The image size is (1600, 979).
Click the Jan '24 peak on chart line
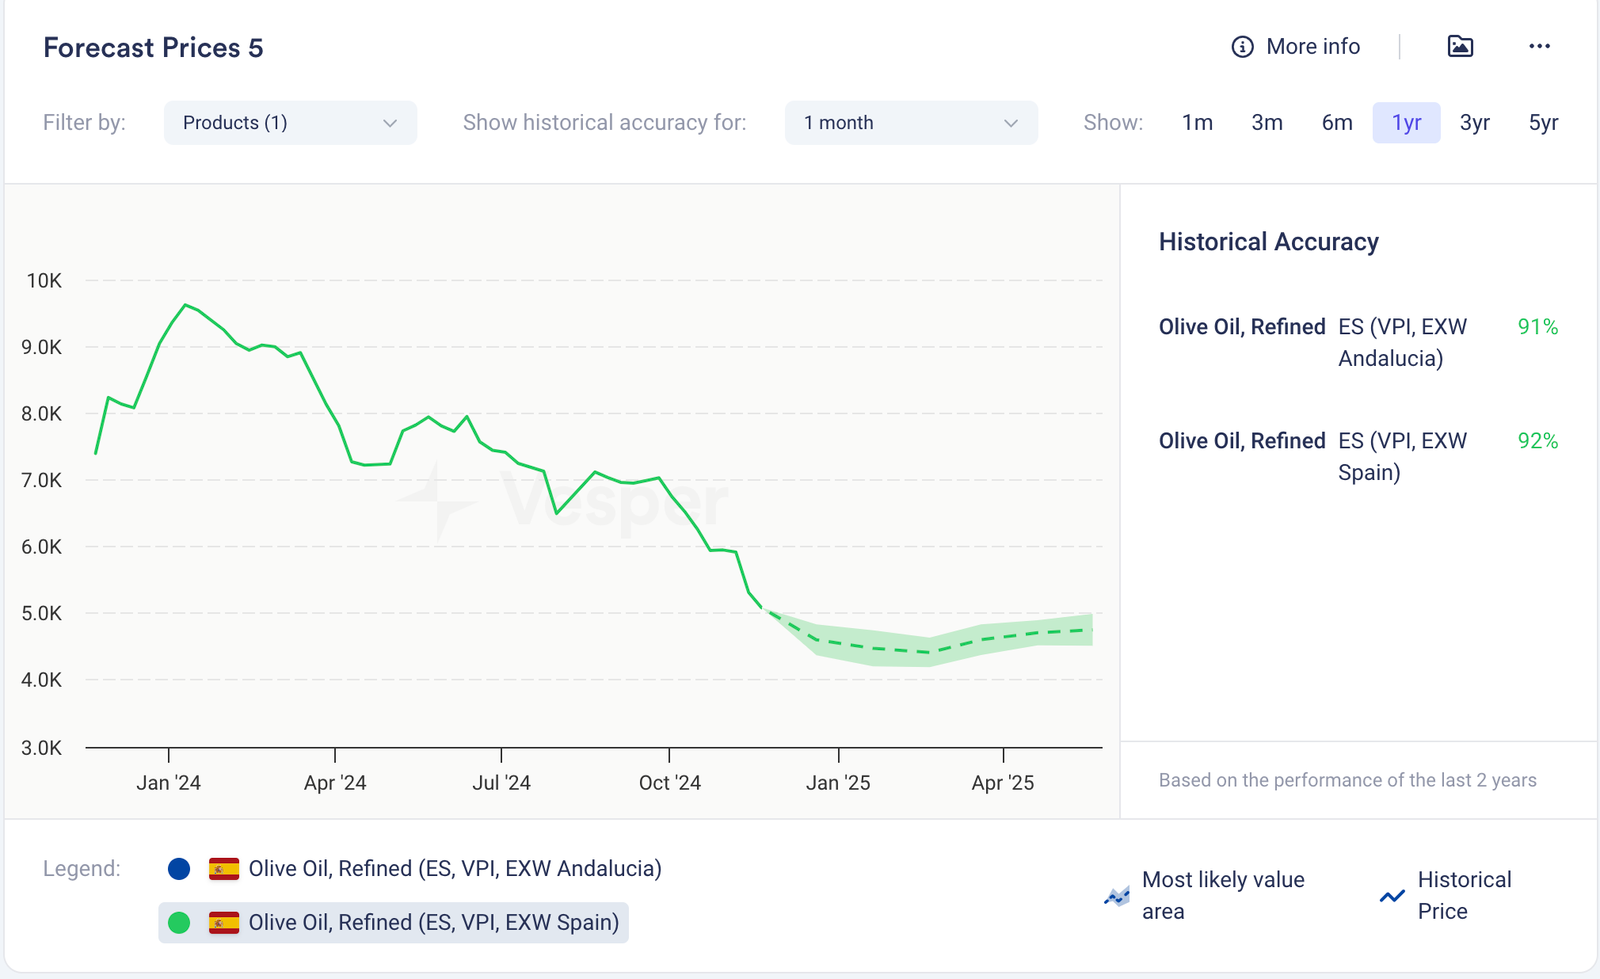(185, 305)
